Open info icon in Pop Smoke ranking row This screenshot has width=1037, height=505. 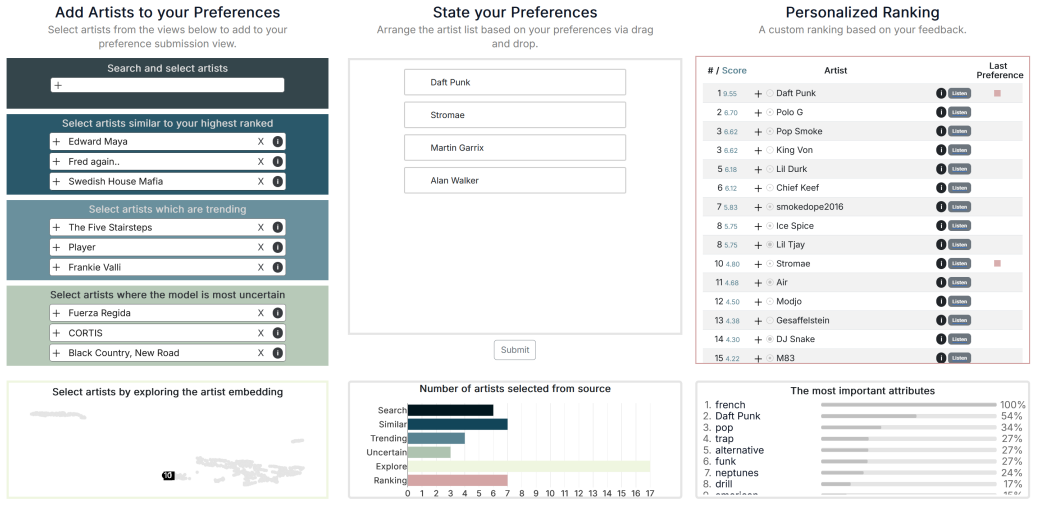tap(941, 131)
